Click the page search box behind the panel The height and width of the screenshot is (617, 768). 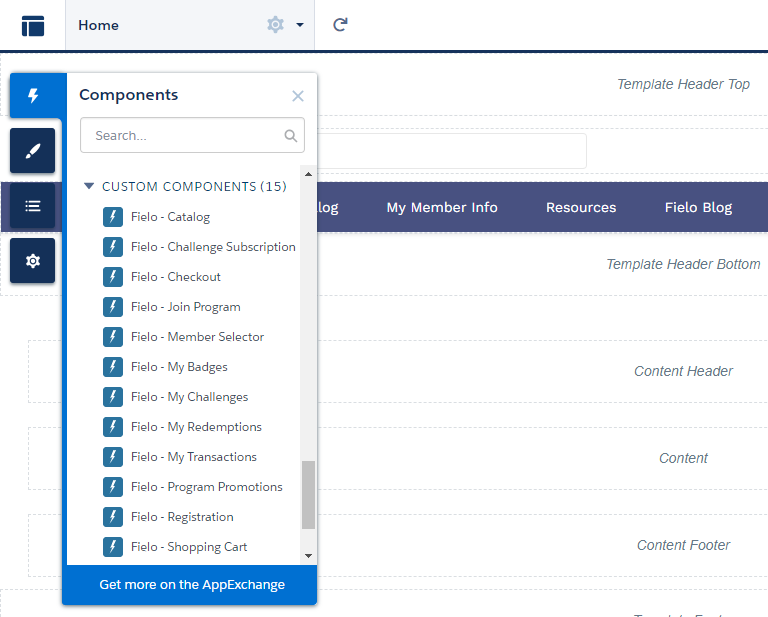point(452,151)
